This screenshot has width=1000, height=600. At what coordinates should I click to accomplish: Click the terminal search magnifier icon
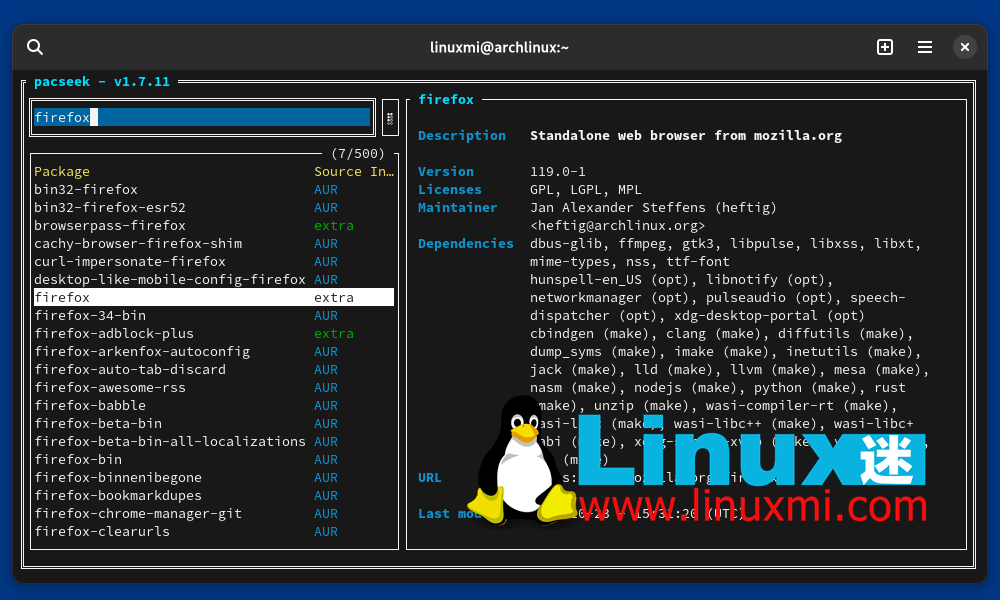(35, 47)
